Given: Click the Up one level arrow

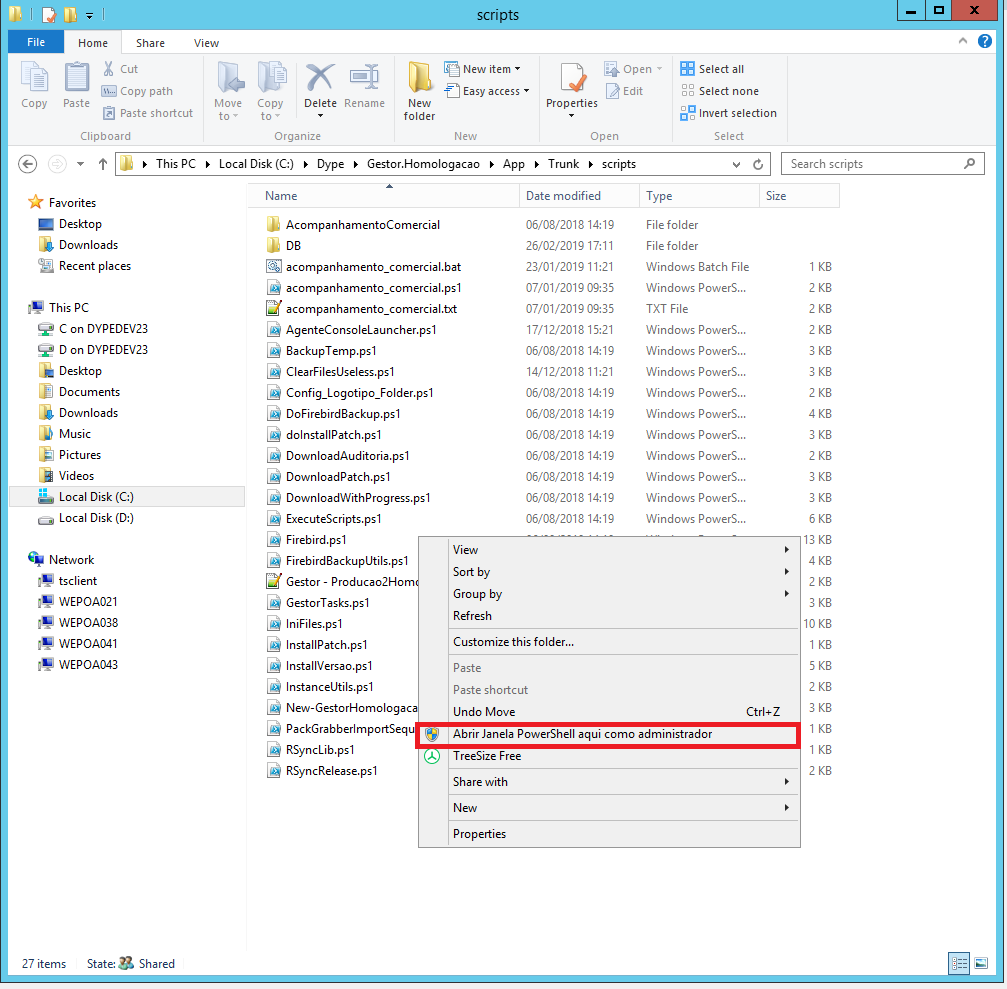Looking at the screenshot, I should tap(102, 164).
